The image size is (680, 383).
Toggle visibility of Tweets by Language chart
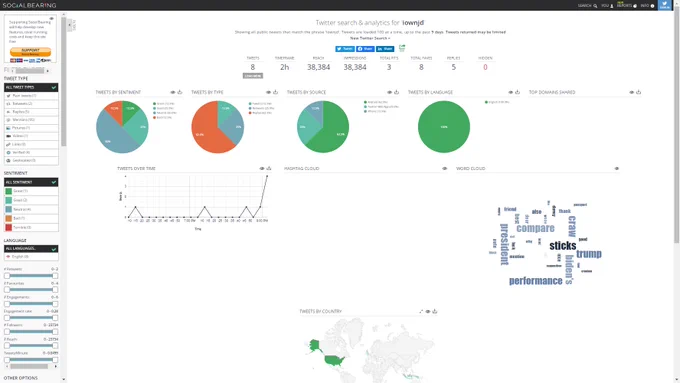click(510, 92)
